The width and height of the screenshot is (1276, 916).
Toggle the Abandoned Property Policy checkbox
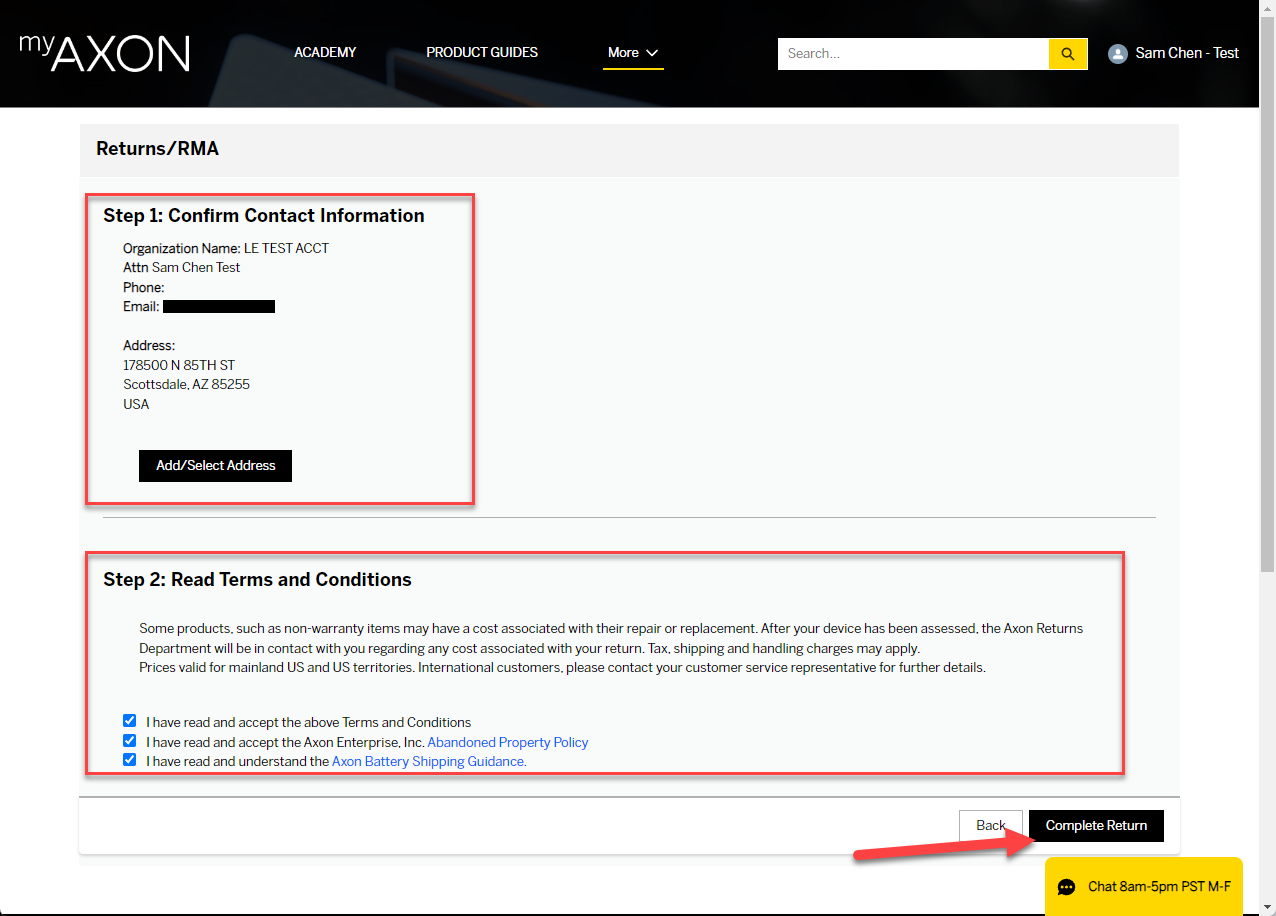tap(129, 740)
